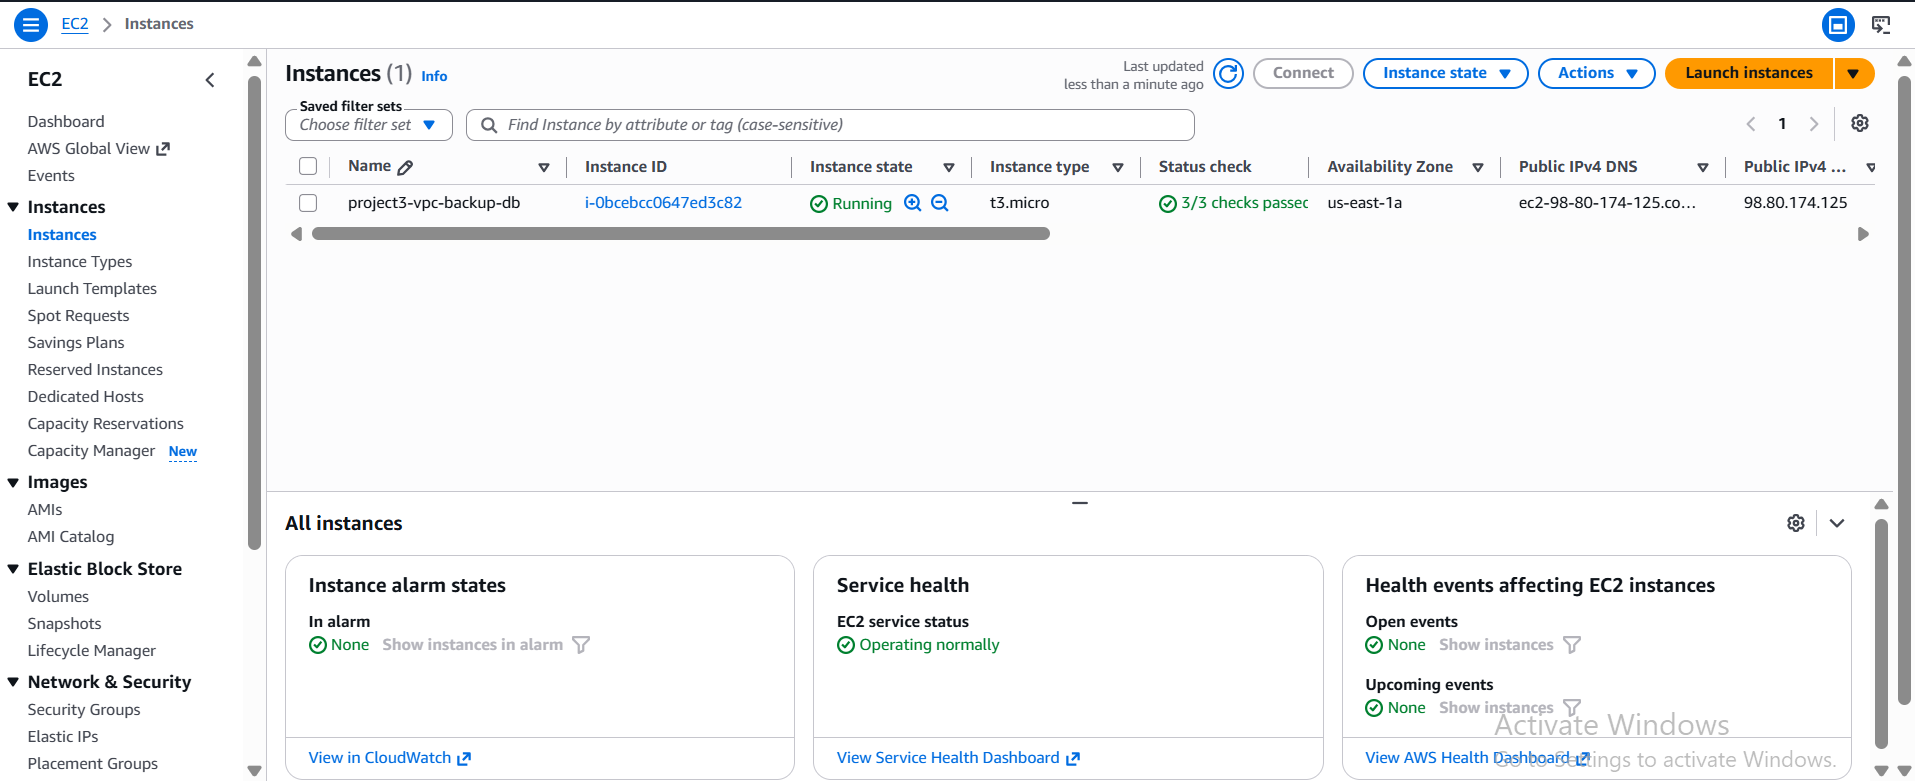Open the hamburger navigation menu
The image size is (1915, 781).
point(31,24)
